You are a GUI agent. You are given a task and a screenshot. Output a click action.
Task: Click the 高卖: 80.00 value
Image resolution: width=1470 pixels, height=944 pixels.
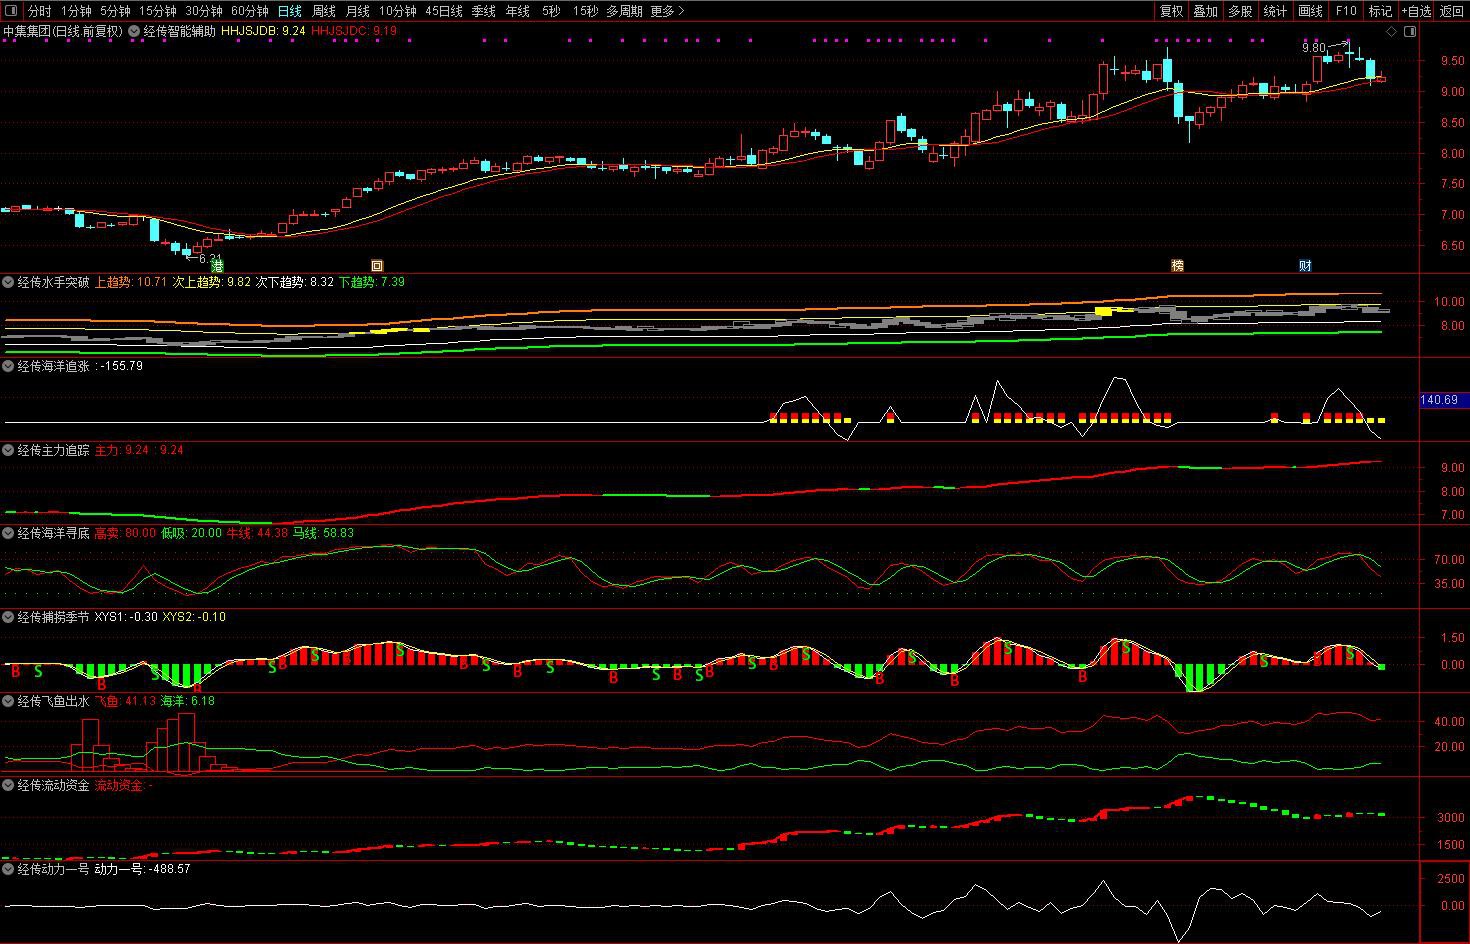(125, 533)
